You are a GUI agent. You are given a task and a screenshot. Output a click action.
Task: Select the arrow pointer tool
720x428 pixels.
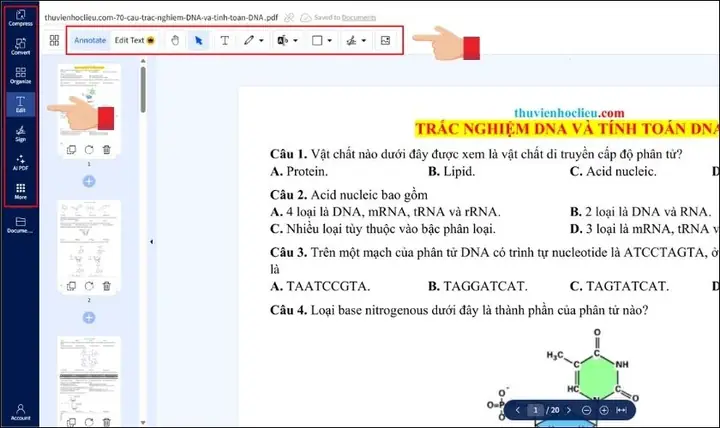pyautogui.click(x=198, y=40)
